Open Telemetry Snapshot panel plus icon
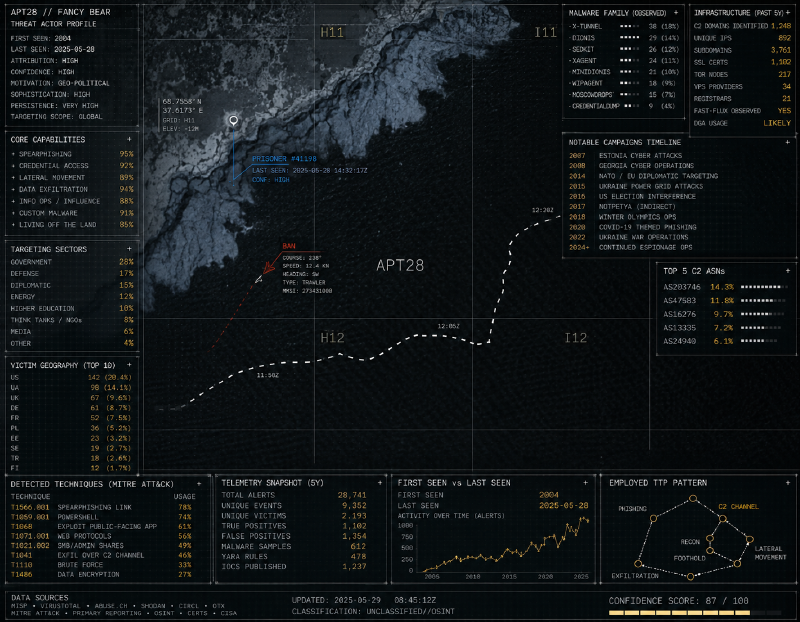 tap(380, 483)
